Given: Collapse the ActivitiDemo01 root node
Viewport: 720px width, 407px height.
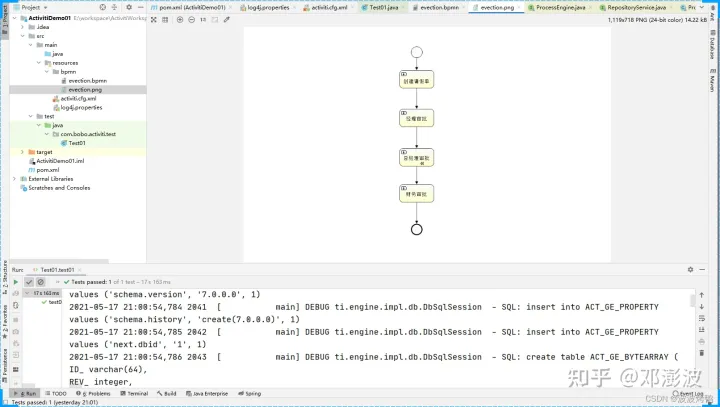Looking at the screenshot, I should [x=15, y=18].
